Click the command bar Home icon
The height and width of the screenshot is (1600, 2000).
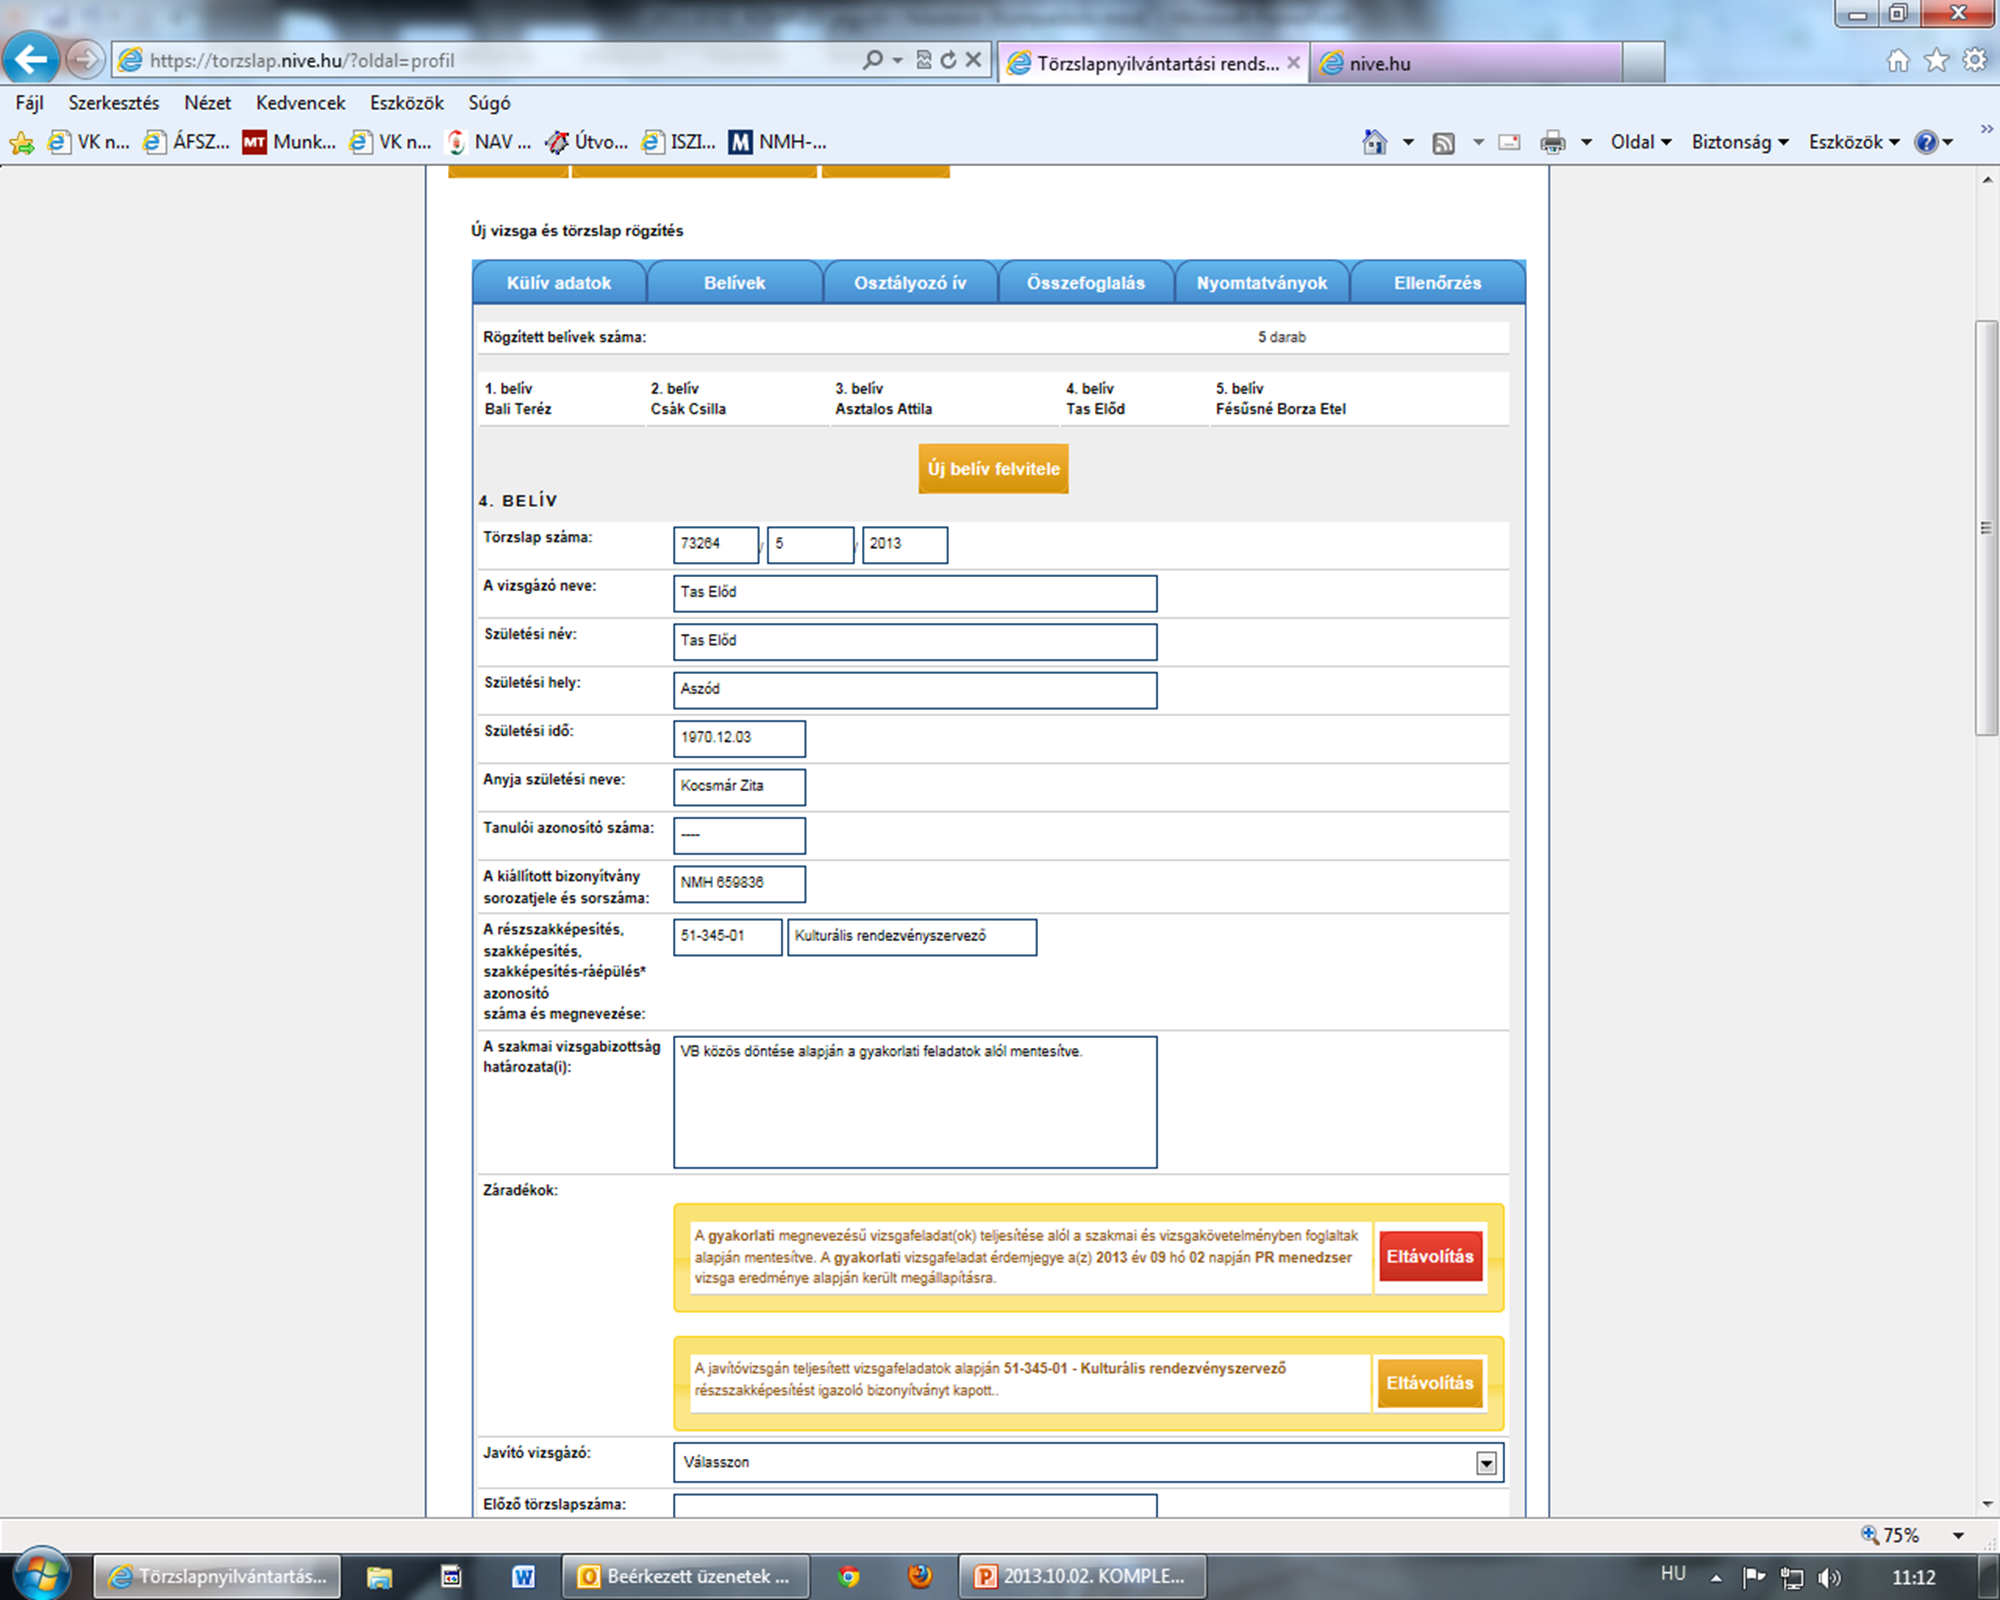click(1375, 142)
